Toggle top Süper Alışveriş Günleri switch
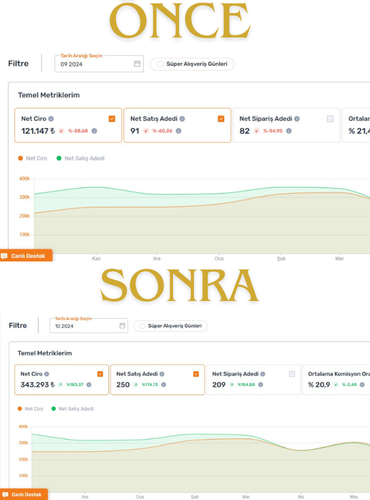The height and width of the screenshot is (500, 370). click(192, 64)
